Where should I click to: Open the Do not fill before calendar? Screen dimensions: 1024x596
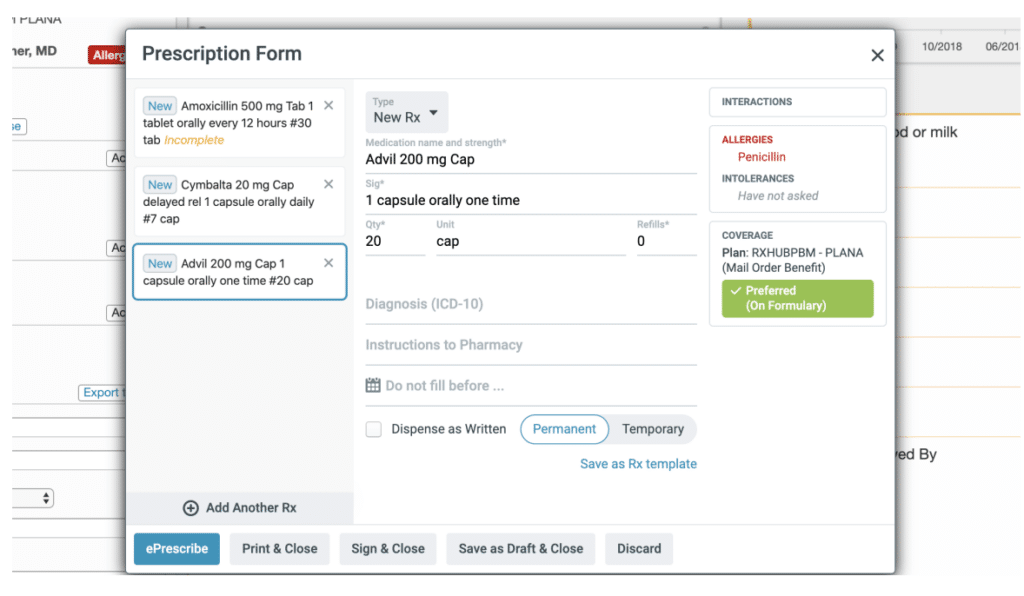373,385
